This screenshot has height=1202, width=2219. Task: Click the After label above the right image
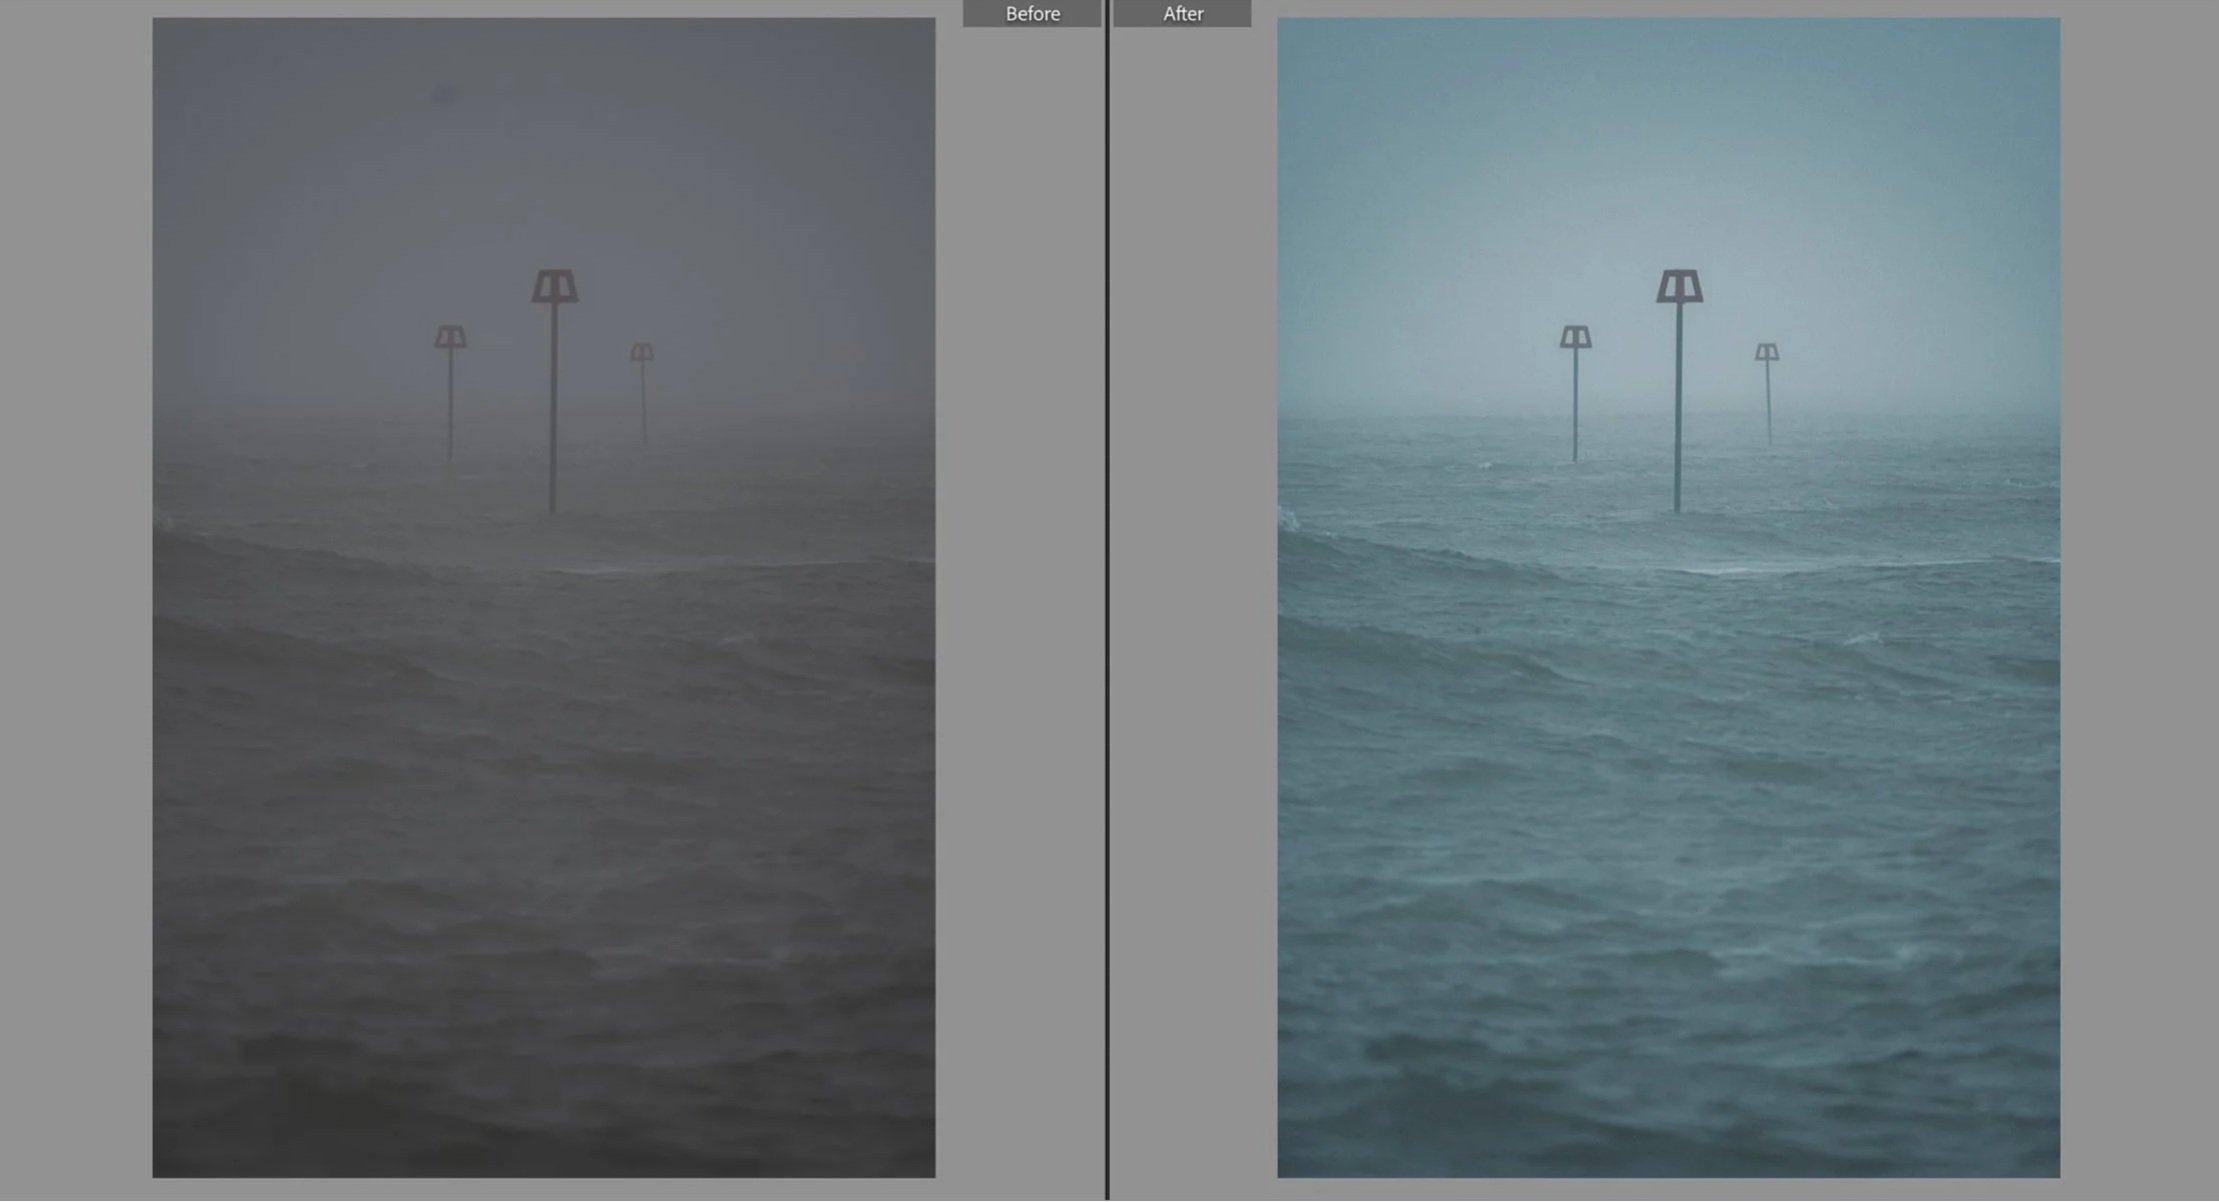tap(1182, 13)
